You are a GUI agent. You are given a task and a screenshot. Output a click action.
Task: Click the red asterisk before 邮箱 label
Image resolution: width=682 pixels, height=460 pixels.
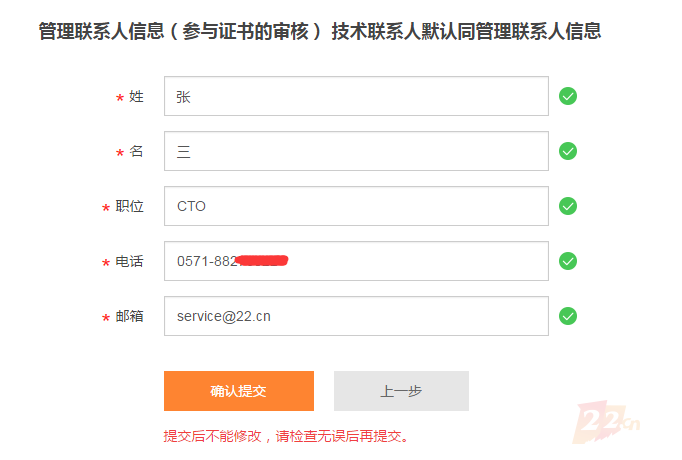(x=106, y=318)
